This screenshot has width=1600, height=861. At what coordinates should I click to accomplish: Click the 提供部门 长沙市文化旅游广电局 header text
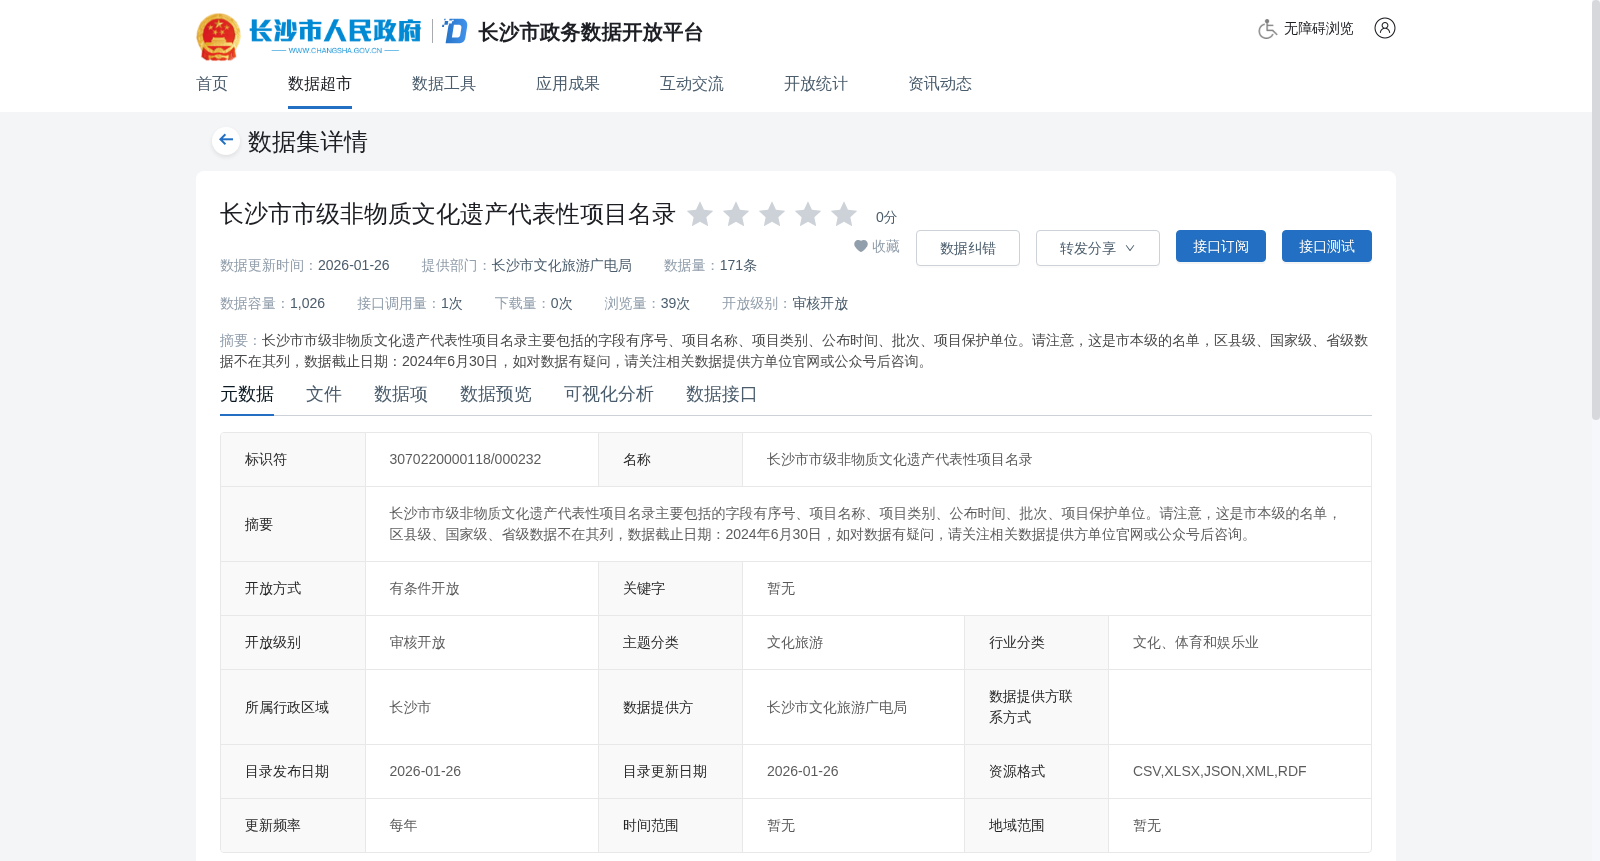527,265
